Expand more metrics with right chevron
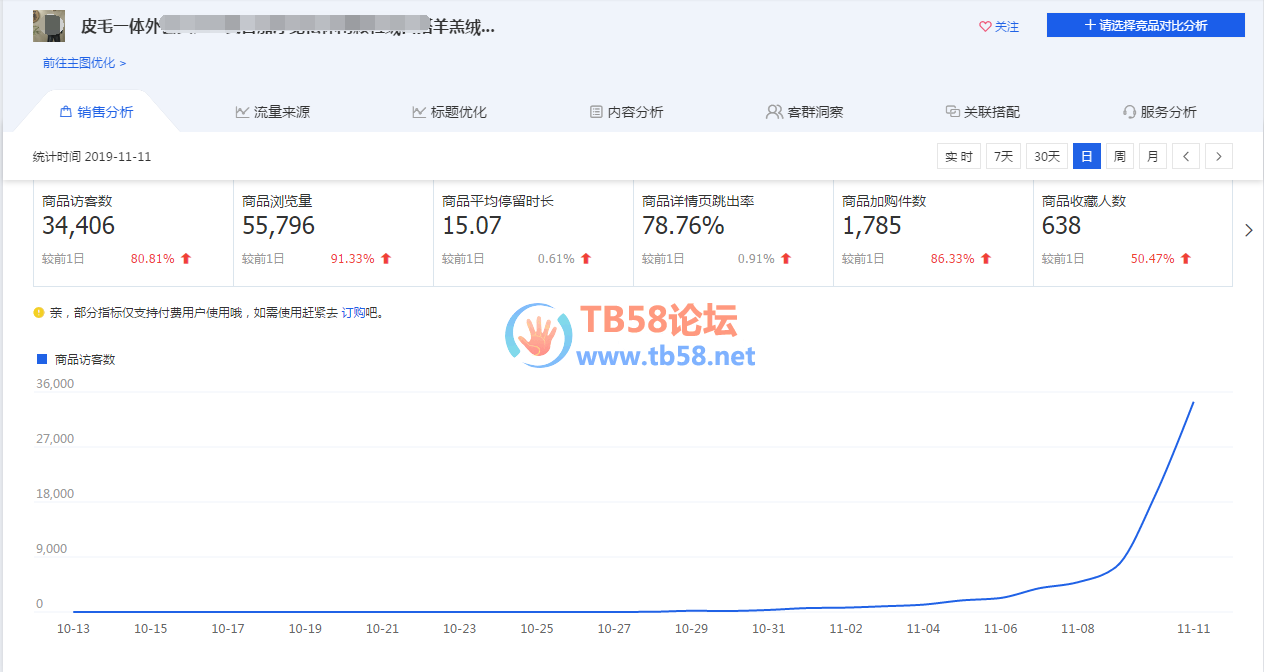This screenshot has width=1264, height=672. [1248, 231]
